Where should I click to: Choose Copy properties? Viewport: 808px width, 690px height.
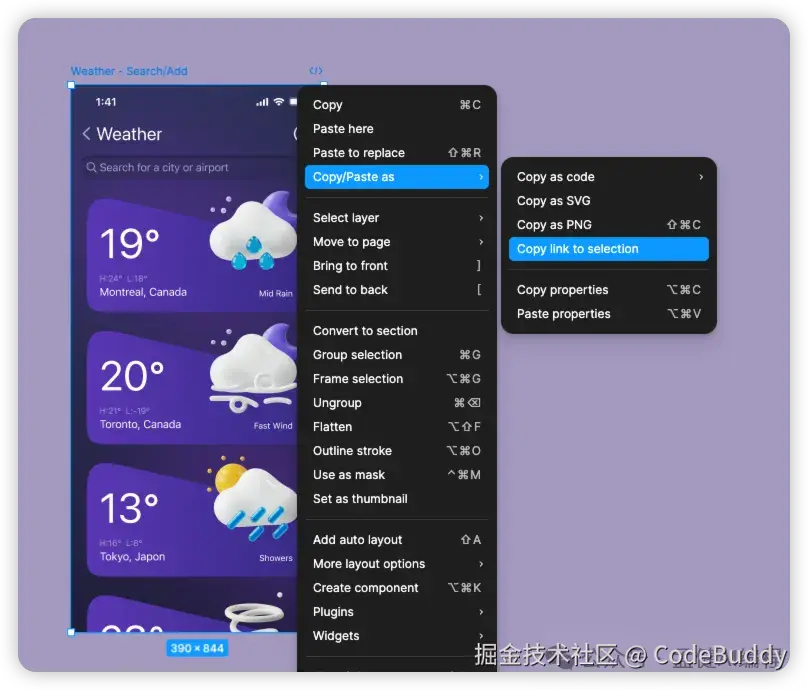[609, 290]
